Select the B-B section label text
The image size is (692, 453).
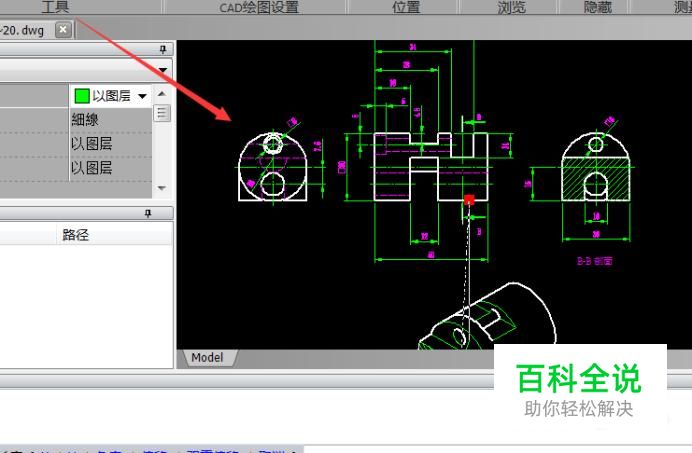(594, 261)
